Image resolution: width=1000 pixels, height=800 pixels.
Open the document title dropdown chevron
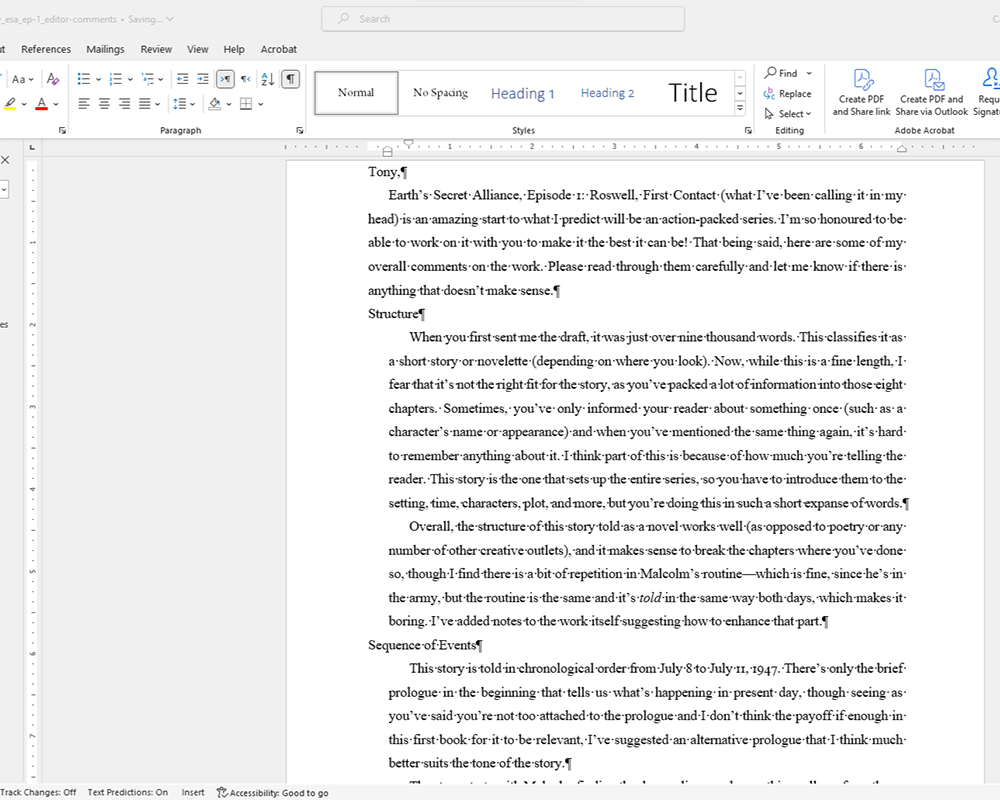[170, 19]
